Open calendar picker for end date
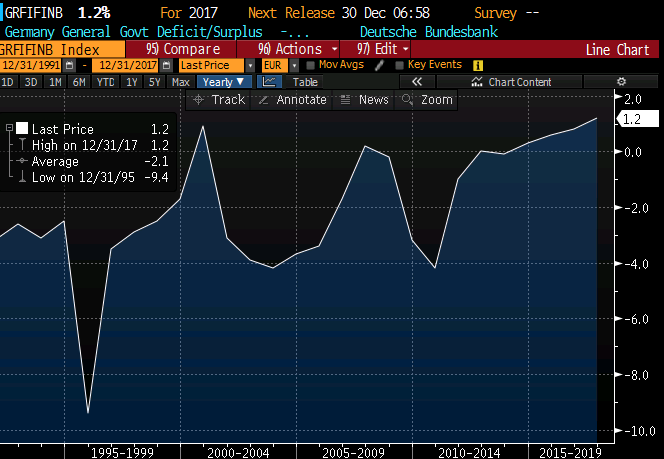This screenshot has width=664, height=459. click(x=164, y=66)
